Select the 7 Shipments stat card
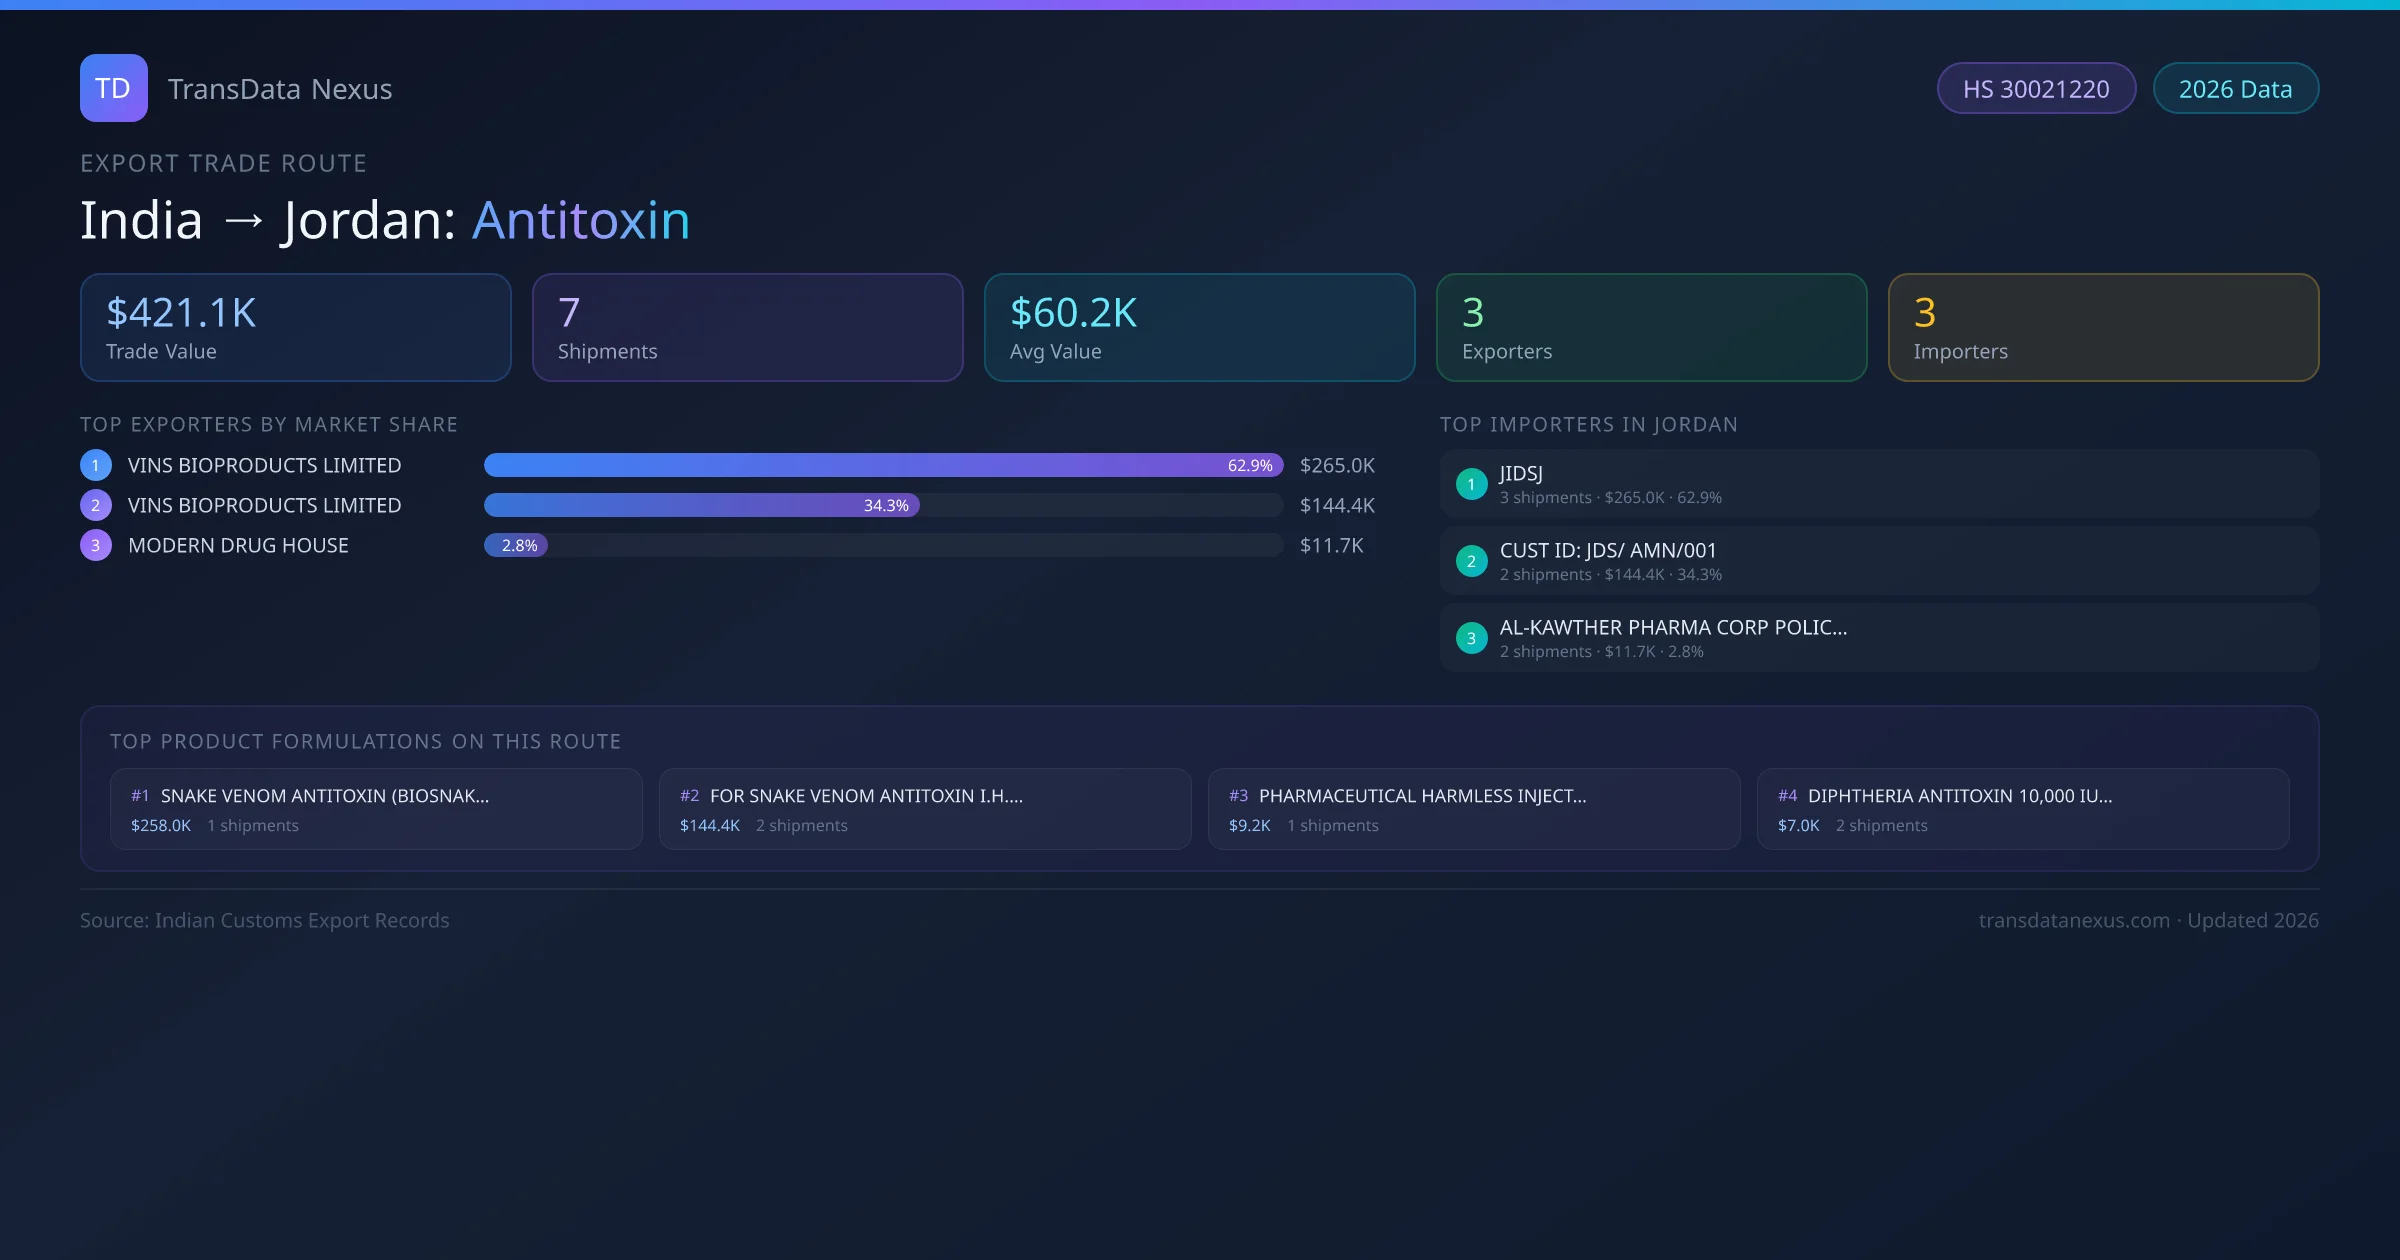The height and width of the screenshot is (1260, 2400). click(747, 328)
